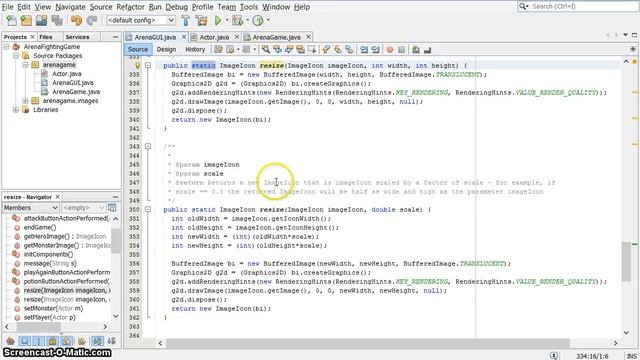This screenshot has height=360, width=640.
Task: Click the New Project toolbar icon
Action: click(26, 20)
